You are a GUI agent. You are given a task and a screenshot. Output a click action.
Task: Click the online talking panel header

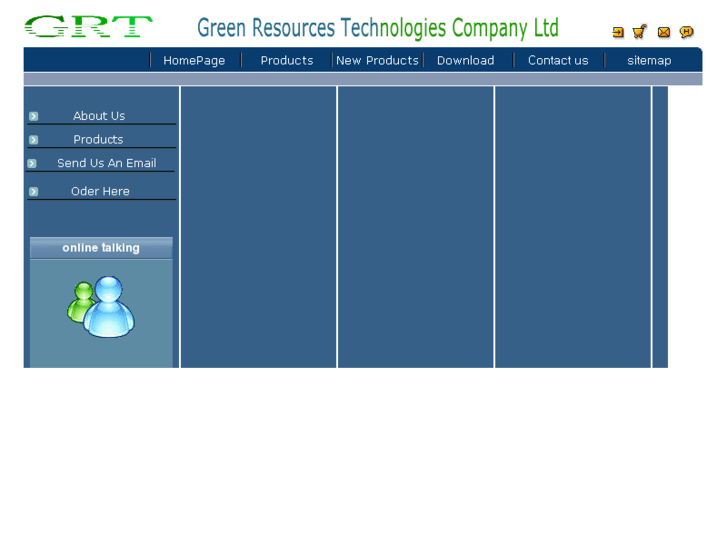[101, 248]
